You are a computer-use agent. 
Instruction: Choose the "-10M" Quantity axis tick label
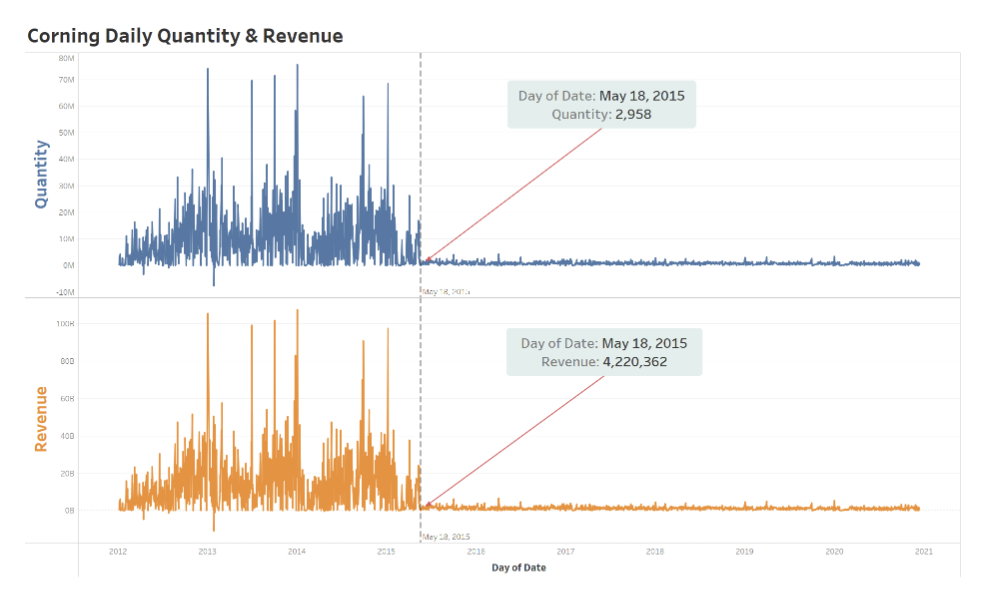point(65,293)
